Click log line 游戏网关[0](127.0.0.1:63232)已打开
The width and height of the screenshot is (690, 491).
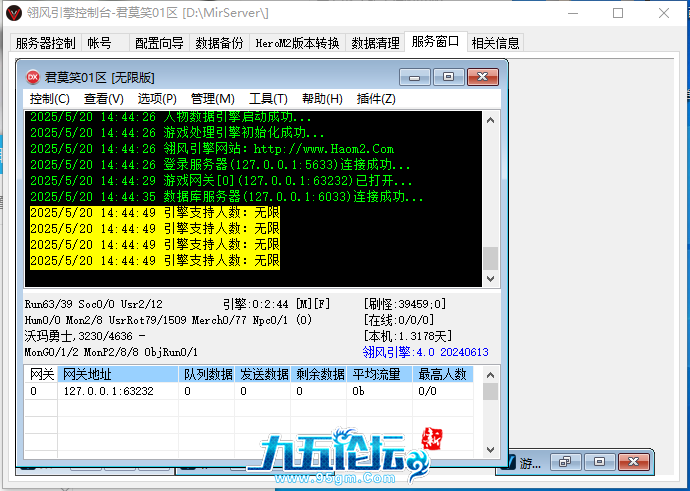coord(221,180)
